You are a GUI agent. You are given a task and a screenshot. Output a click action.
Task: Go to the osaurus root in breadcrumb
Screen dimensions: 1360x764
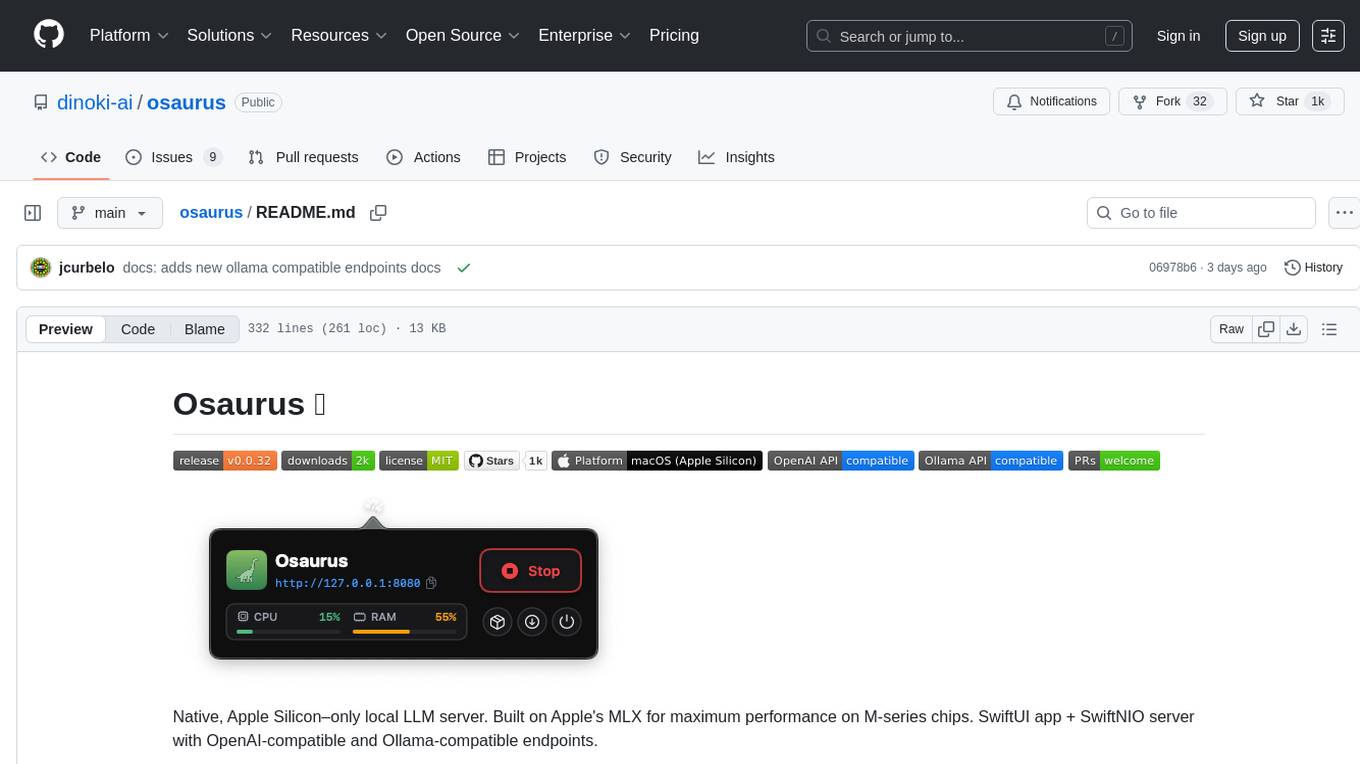(211, 212)
